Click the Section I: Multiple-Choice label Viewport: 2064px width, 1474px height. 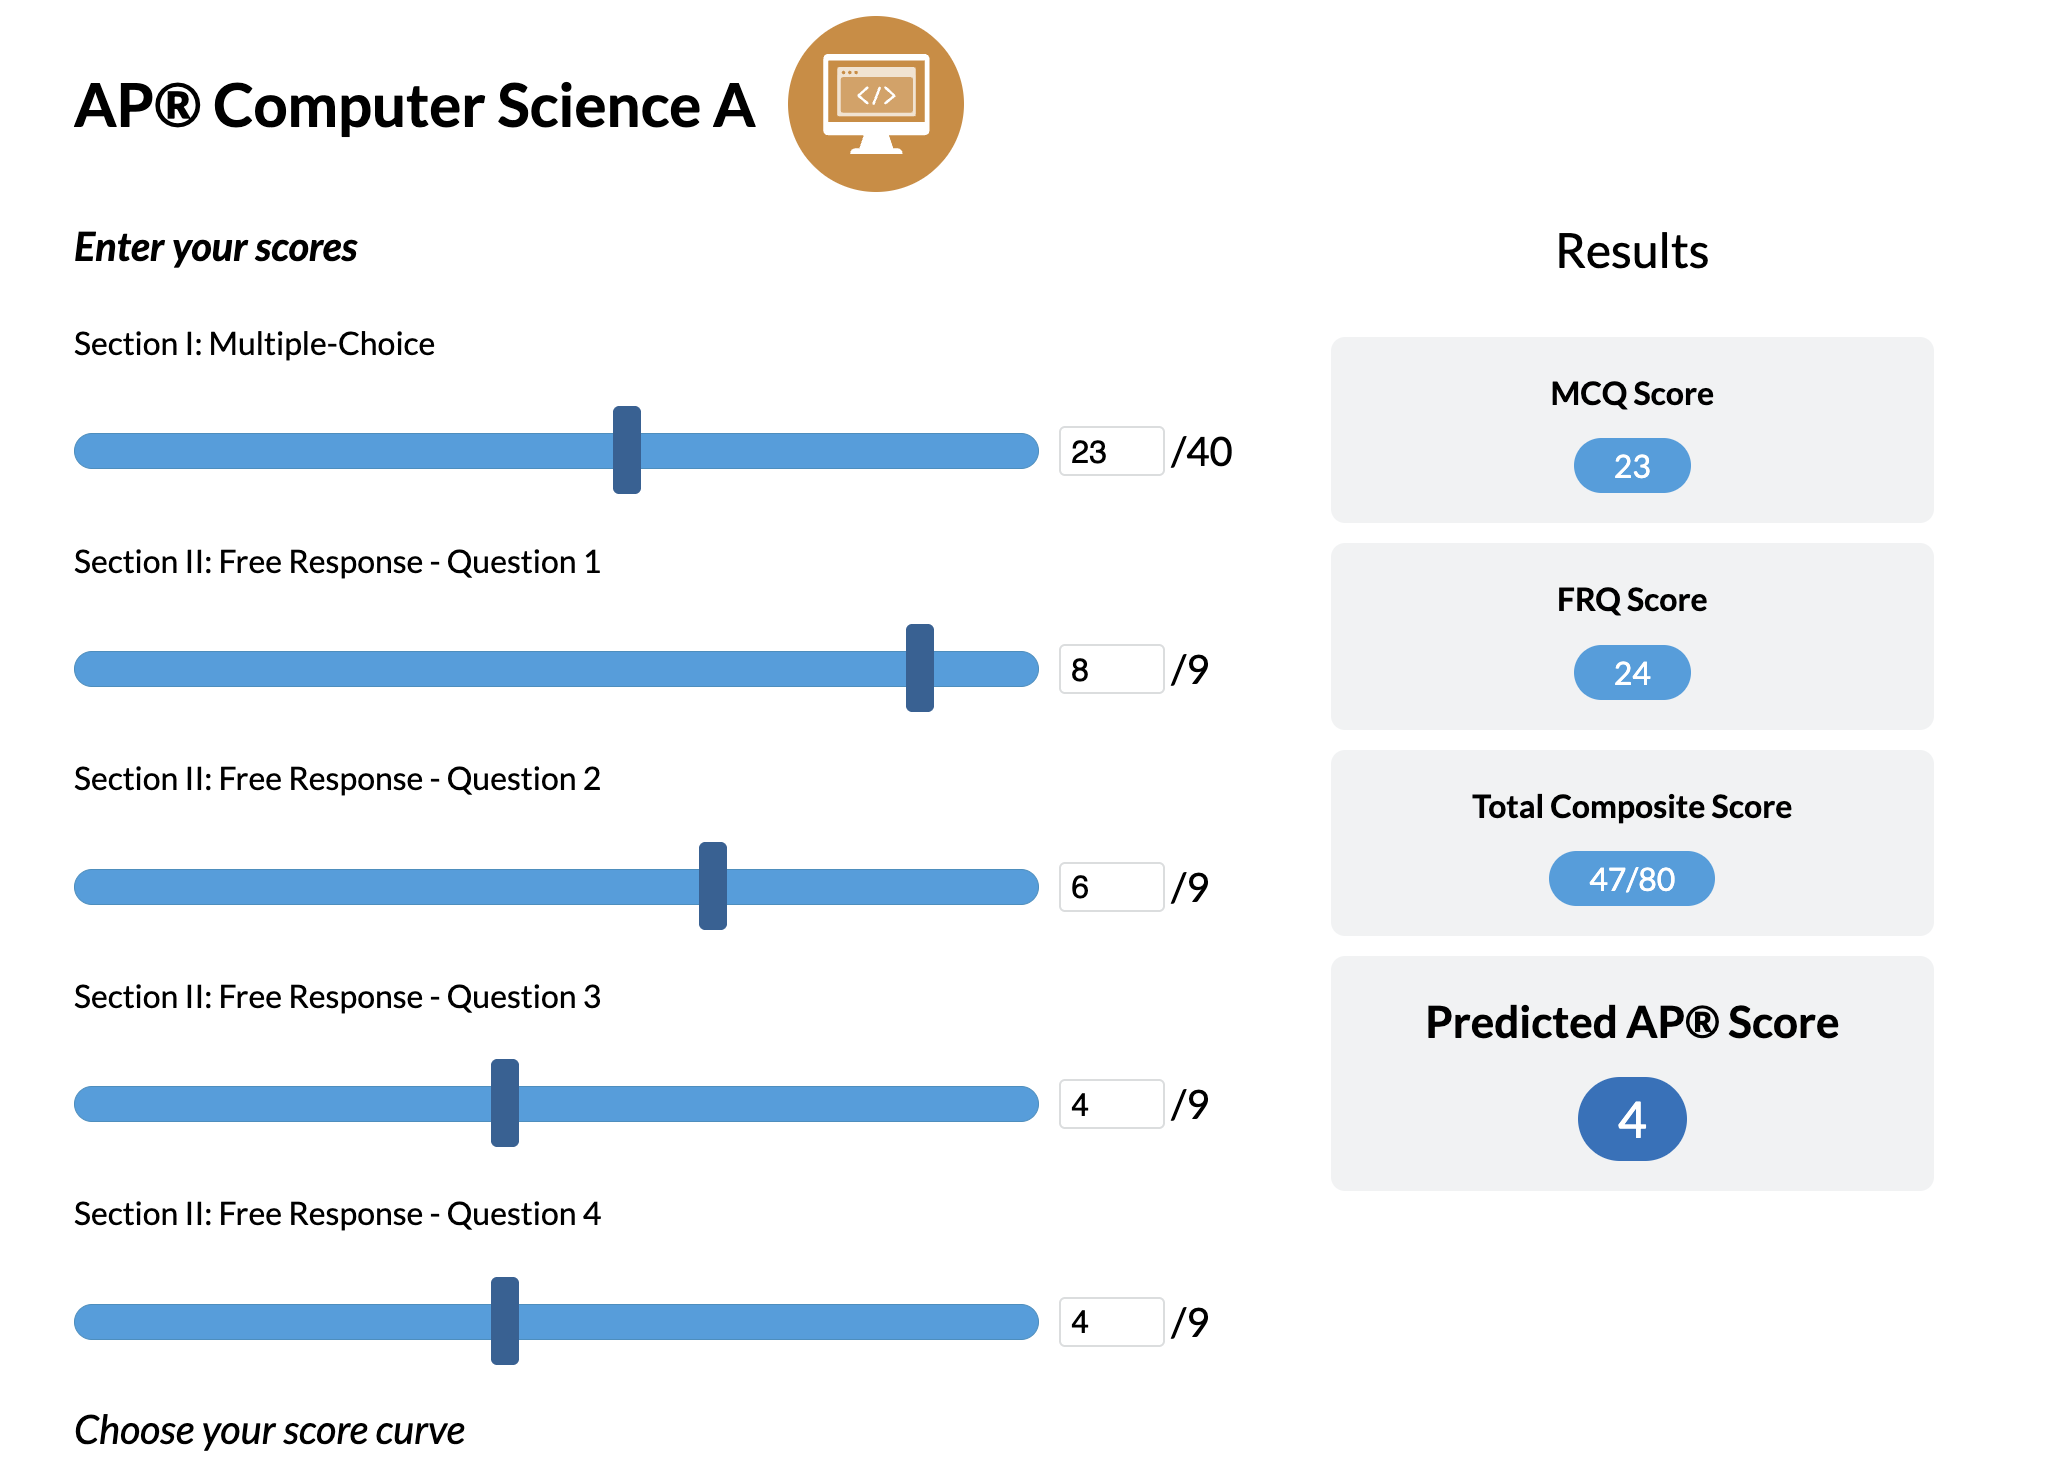pos(254,344)
